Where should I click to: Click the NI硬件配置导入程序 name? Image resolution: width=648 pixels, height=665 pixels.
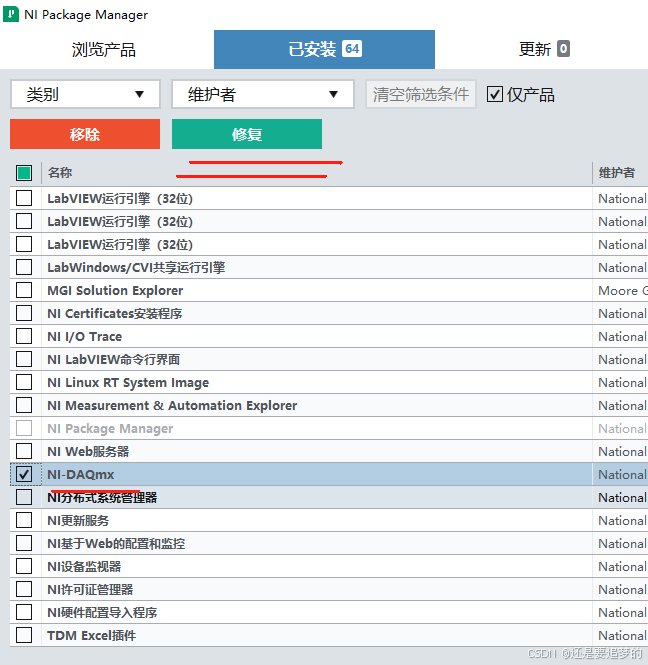point(102,612)
